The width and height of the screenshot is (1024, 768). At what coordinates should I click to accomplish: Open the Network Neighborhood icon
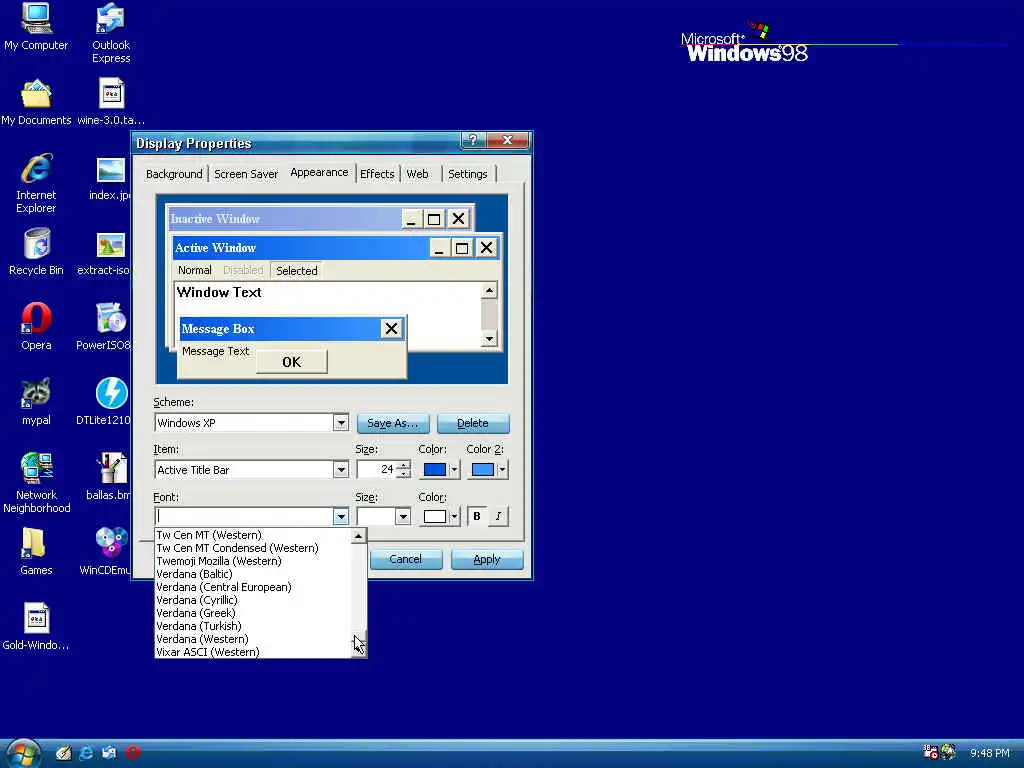click(x=36, y=483)
